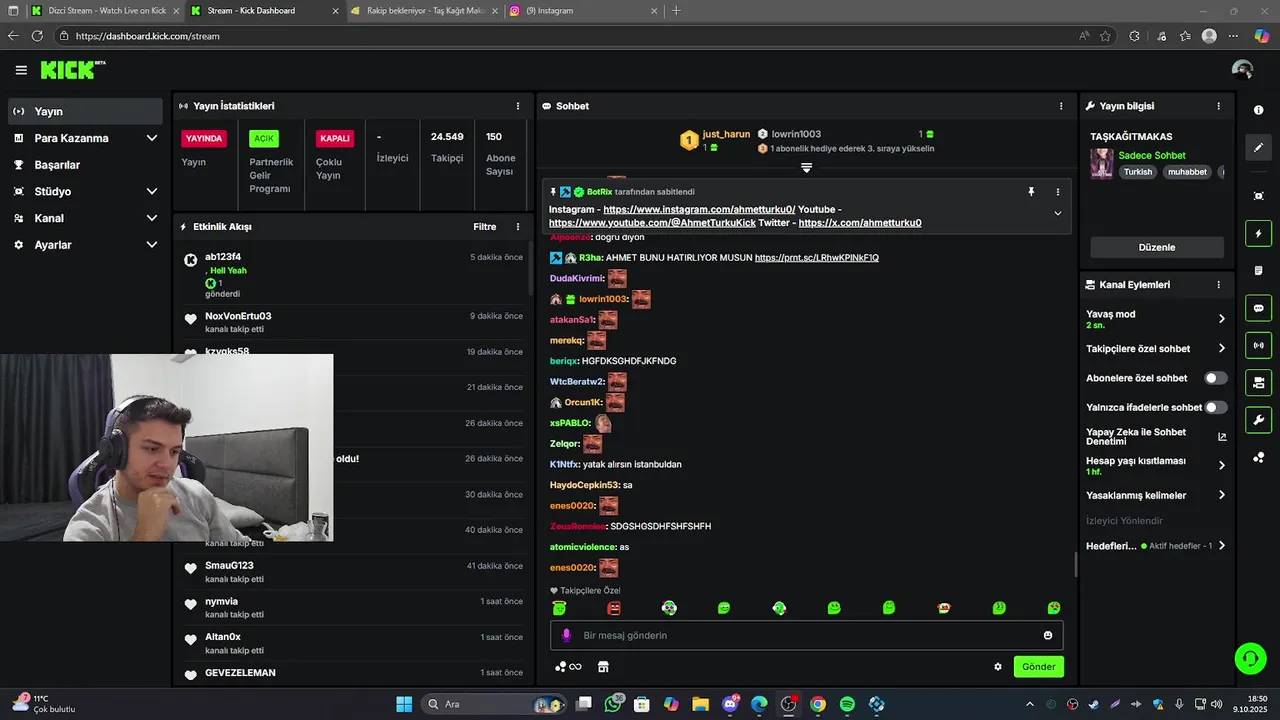Expand the Para Kazanma sidebar section
This screenshot has height=720, width=1280.
(152, 138)
